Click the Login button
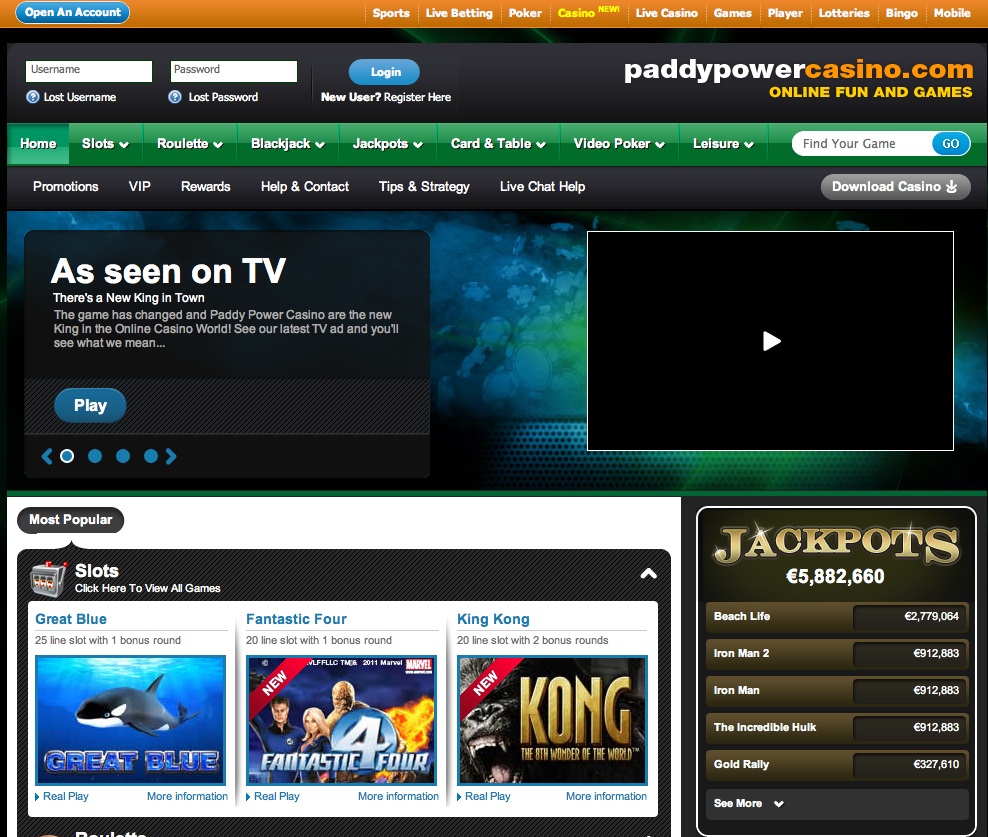 pos(384,72)
